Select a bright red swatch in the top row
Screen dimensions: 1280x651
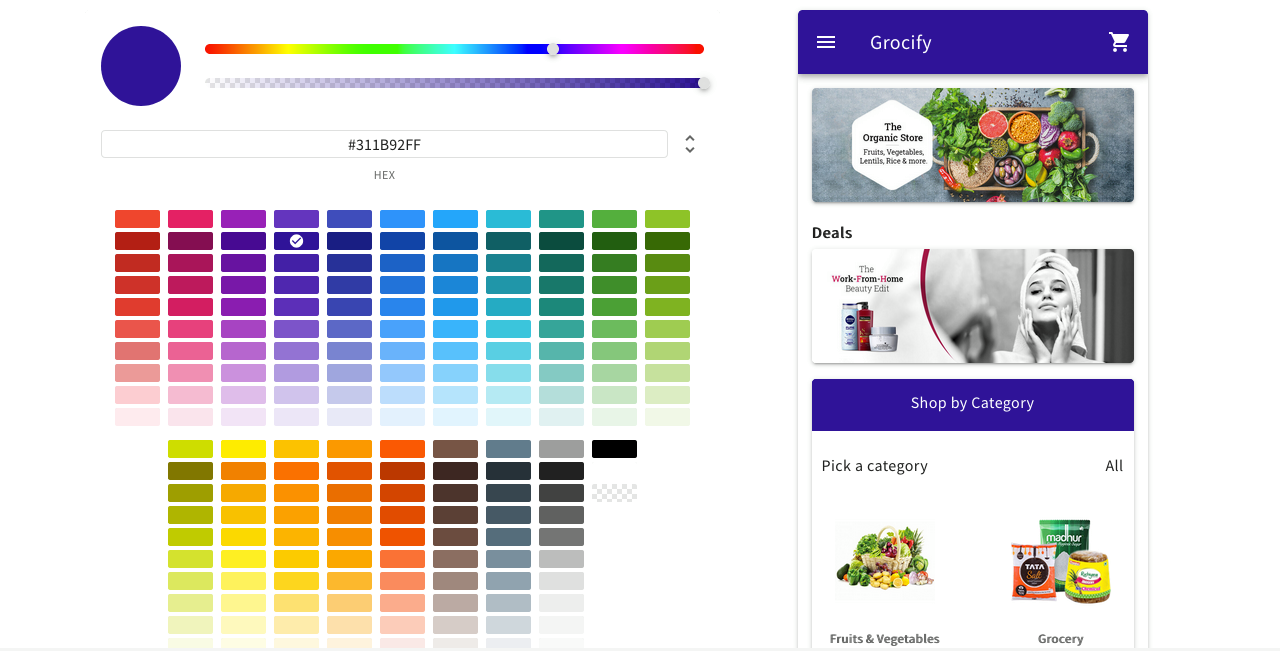point(137,217)
